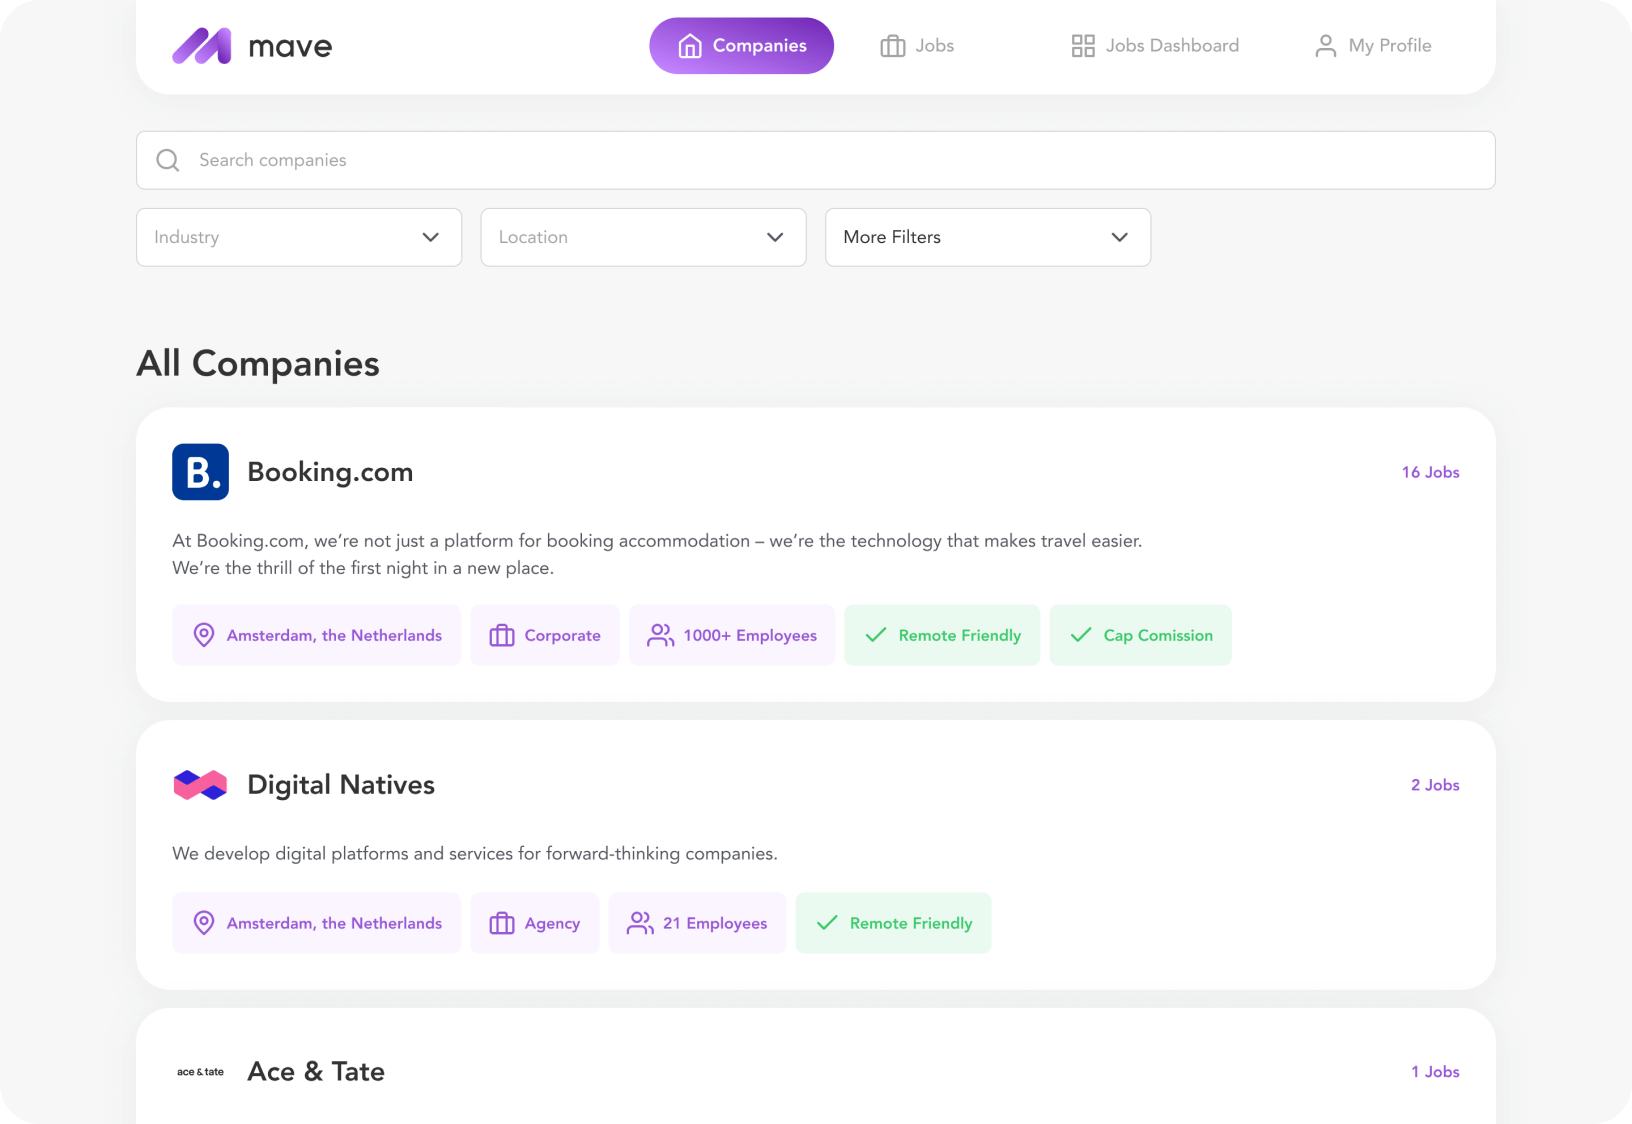Click the Ace & Tate logo
The width and height of the screenshot is (1632, 1124).
(200, 1072)
